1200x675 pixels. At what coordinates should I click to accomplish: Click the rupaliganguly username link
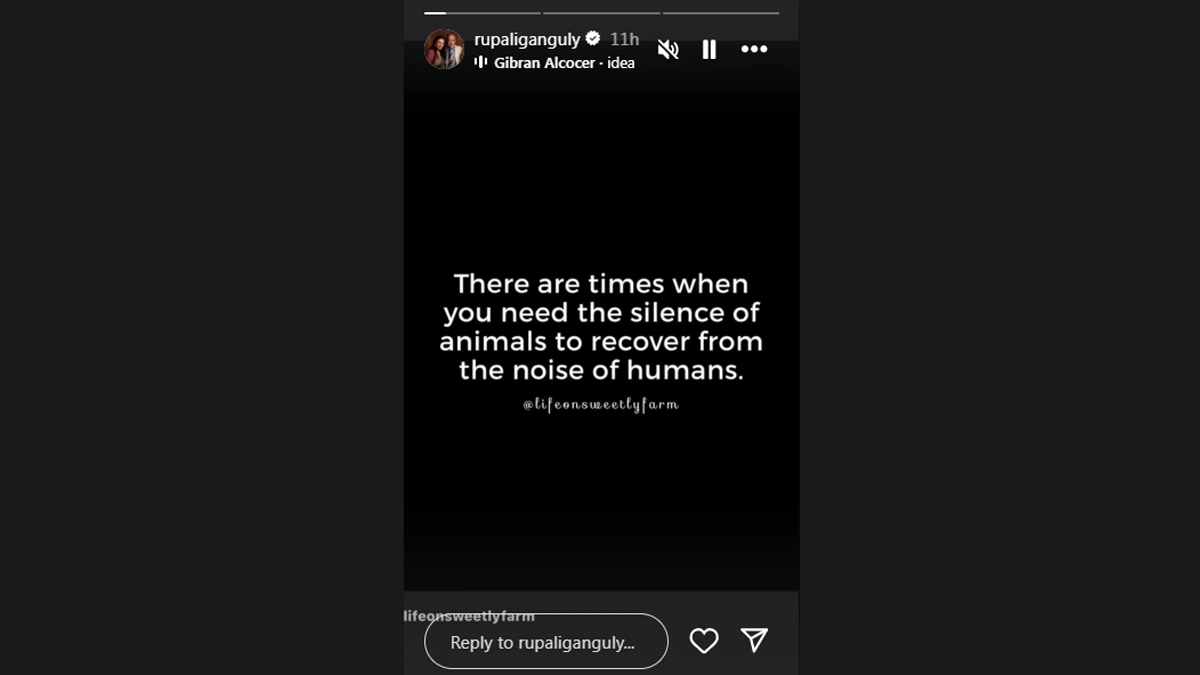[x=527, y=39]
